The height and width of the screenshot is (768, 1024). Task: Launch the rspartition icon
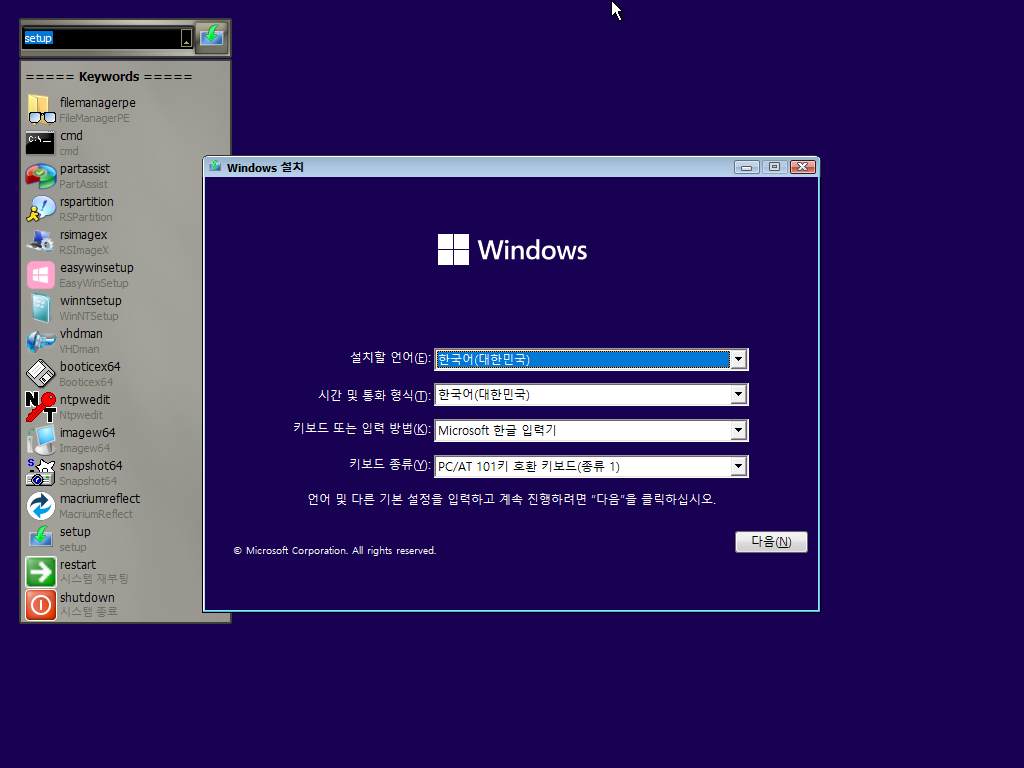pos(40,209)
